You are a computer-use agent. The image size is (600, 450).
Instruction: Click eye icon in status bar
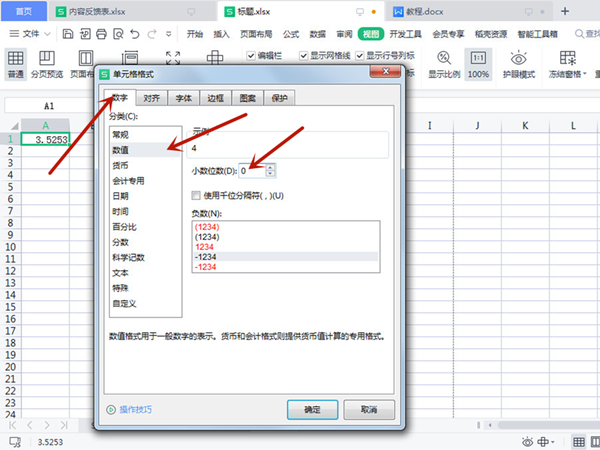point(527,440)
